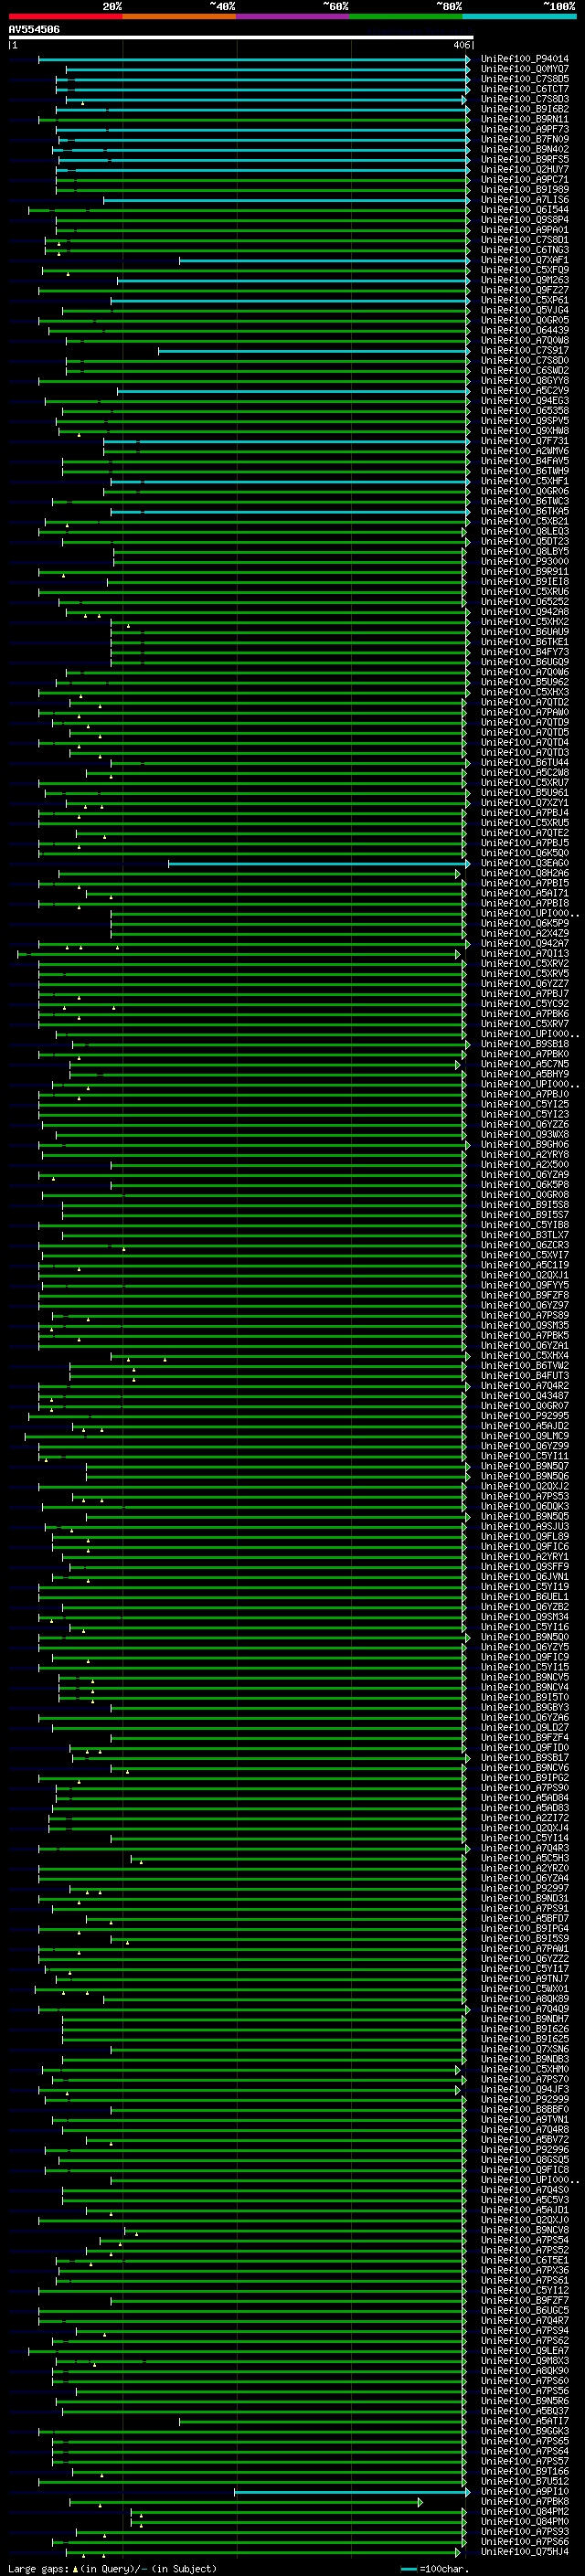Viewport: 585px width, 2576px height.
Task: Select the UniRef100_A9PF73 label
Action: point(525,129)
